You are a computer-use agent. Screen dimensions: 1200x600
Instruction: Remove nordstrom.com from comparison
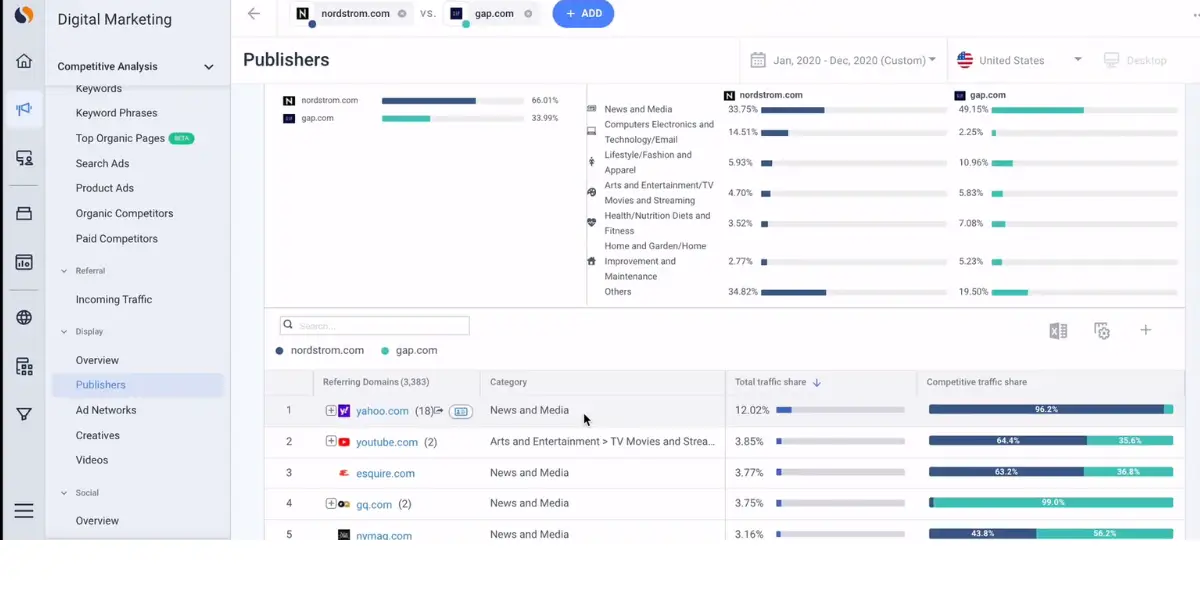point(402,14)
